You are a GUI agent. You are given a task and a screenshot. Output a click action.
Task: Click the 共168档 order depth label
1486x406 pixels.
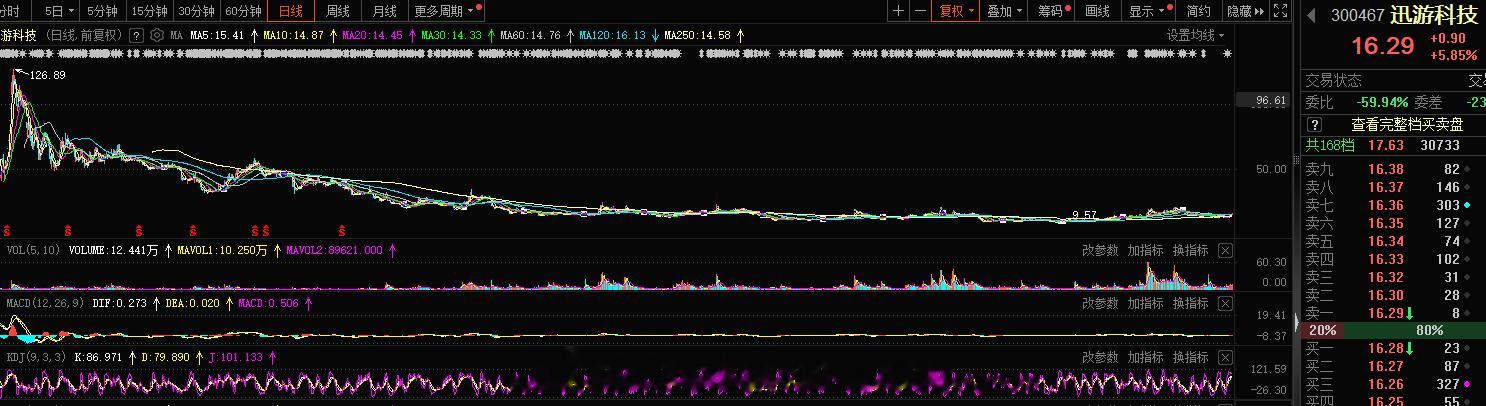click(x=1330, y=145)
